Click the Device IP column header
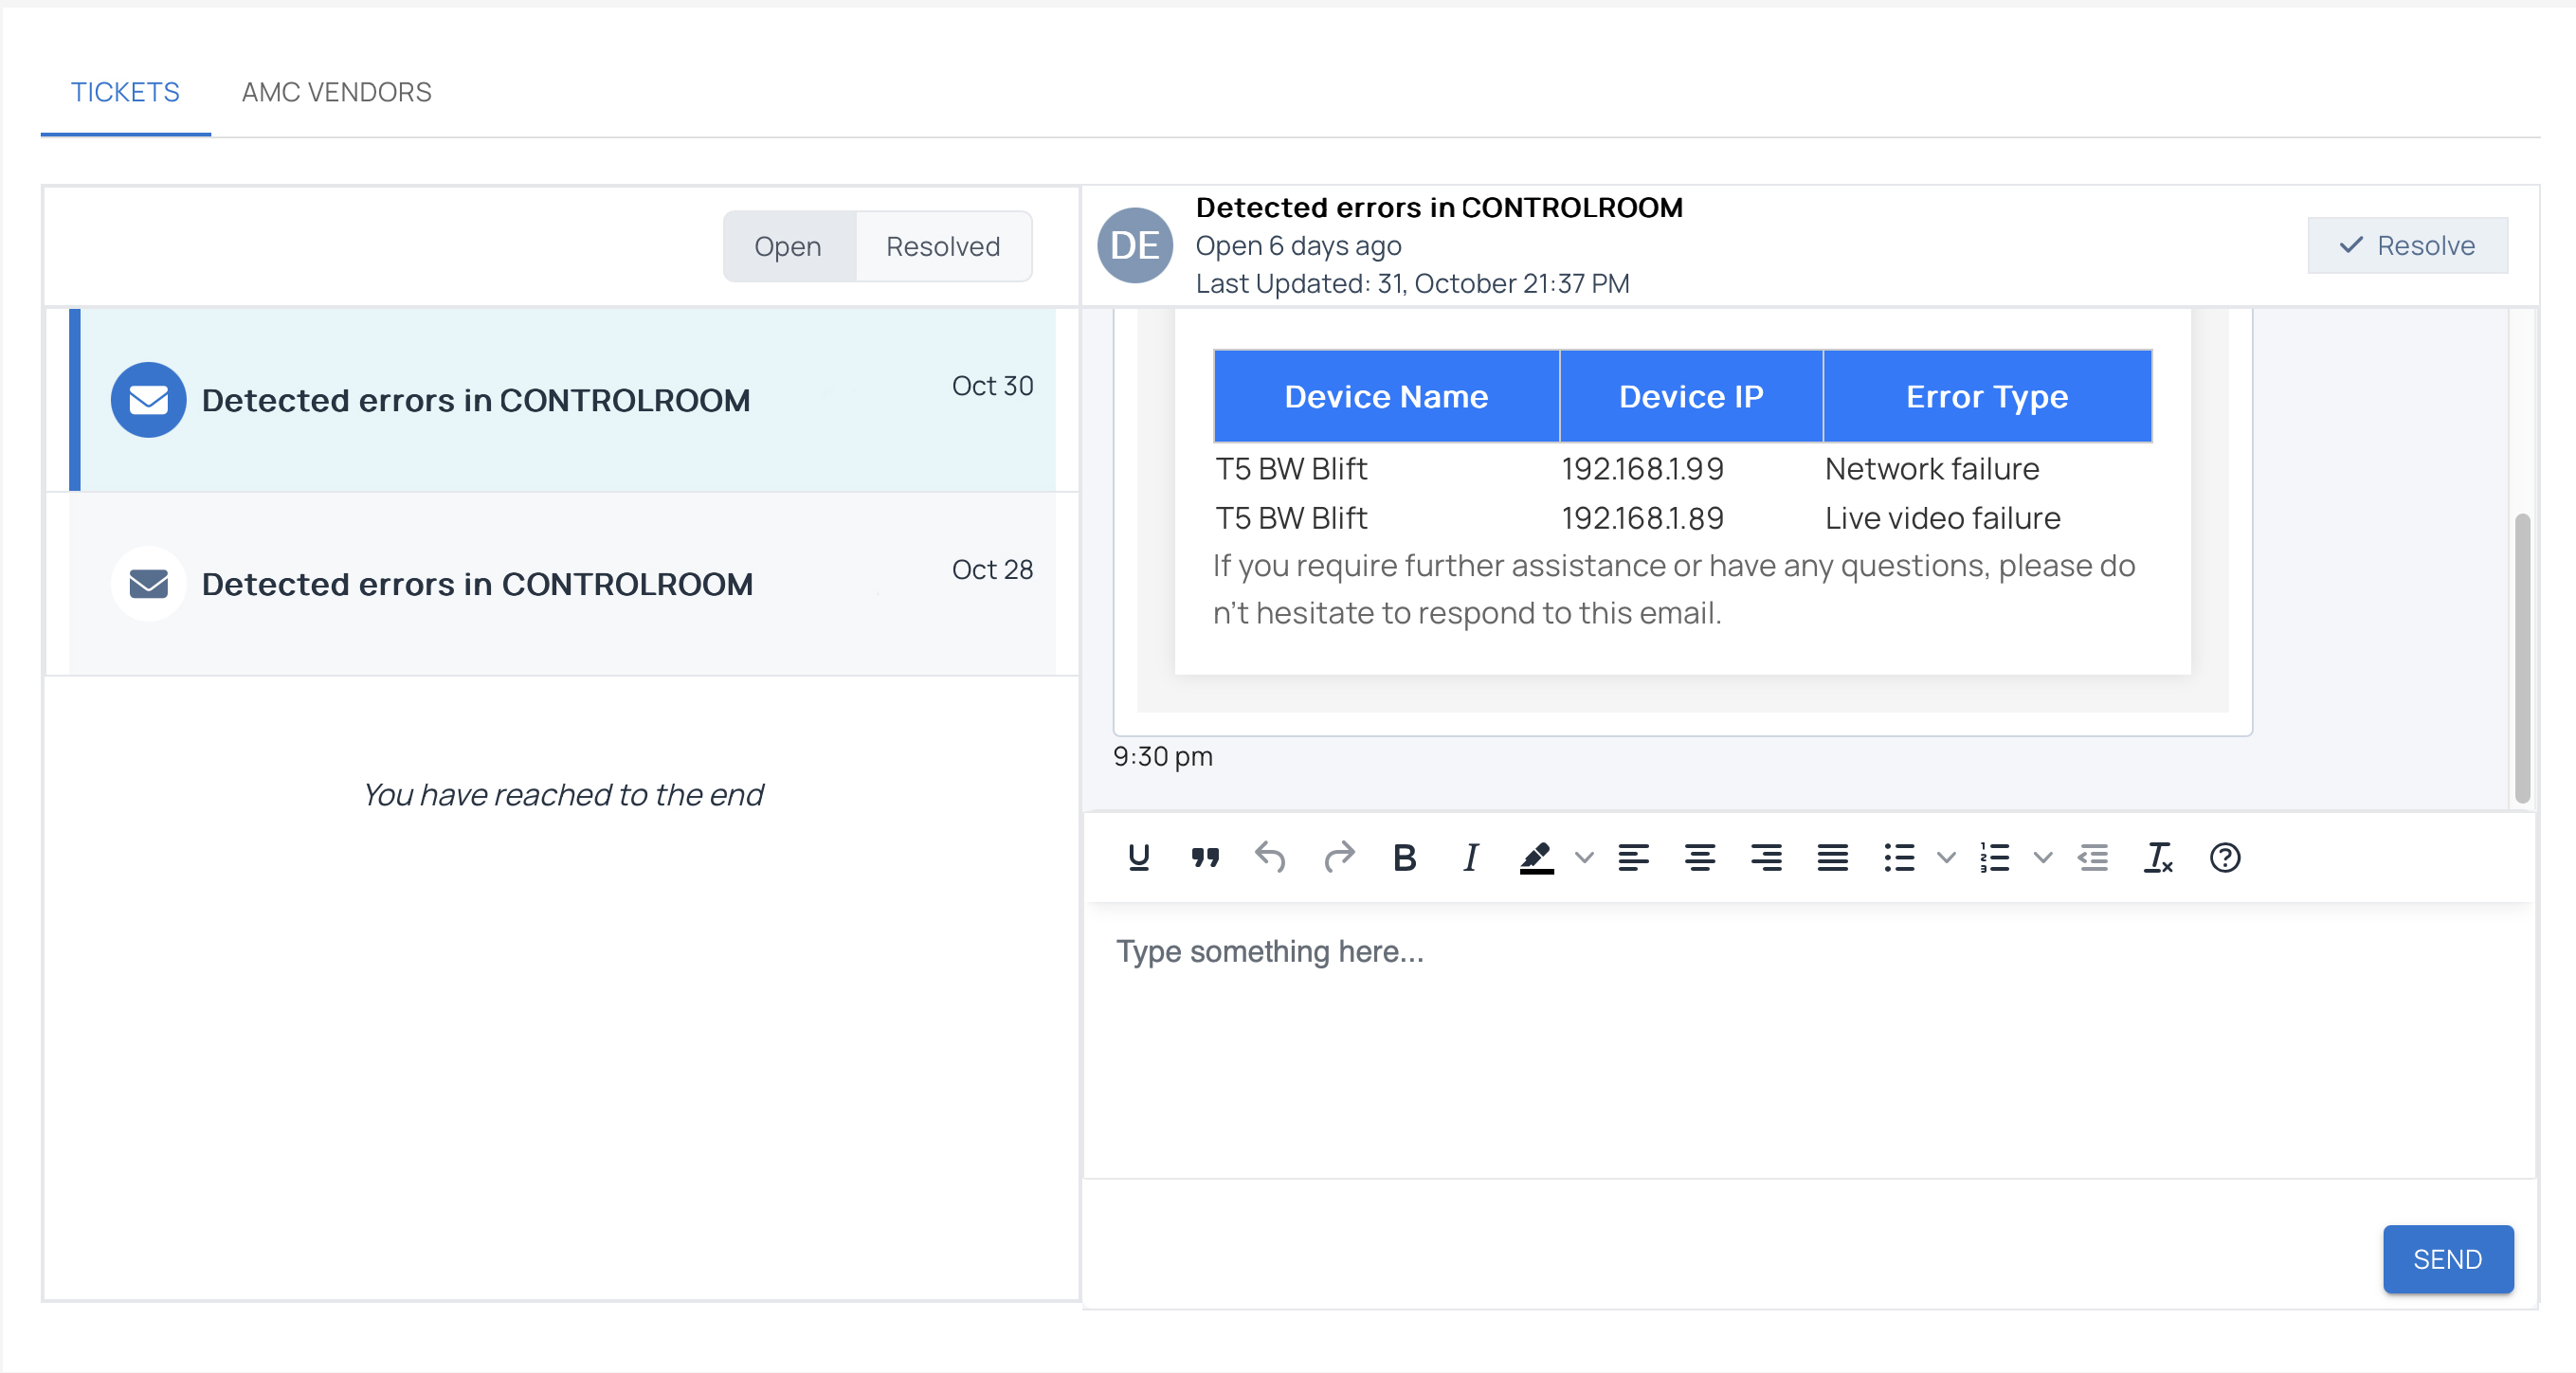2576x1373 pixels. tap(1691, 396)
